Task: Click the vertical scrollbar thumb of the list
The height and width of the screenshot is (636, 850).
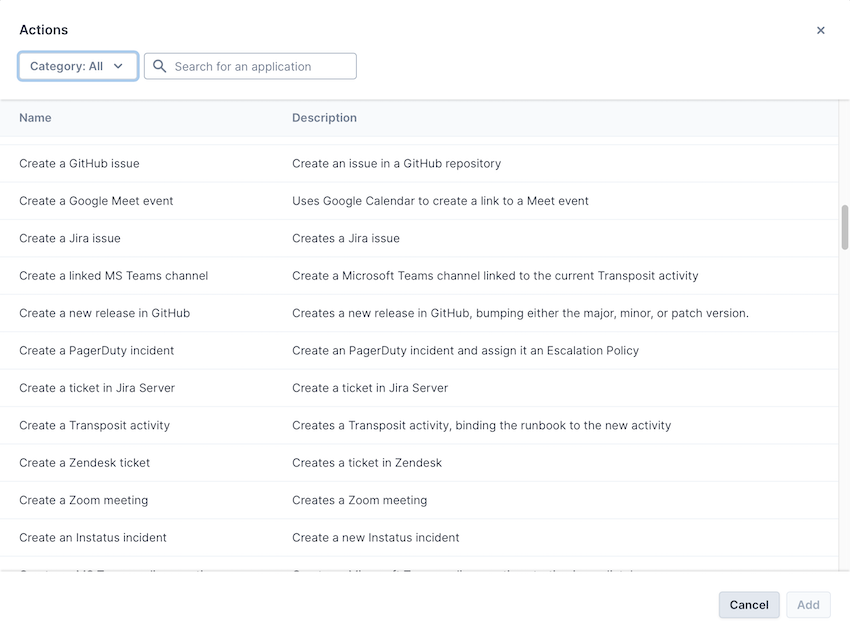Action: point(845,227)
